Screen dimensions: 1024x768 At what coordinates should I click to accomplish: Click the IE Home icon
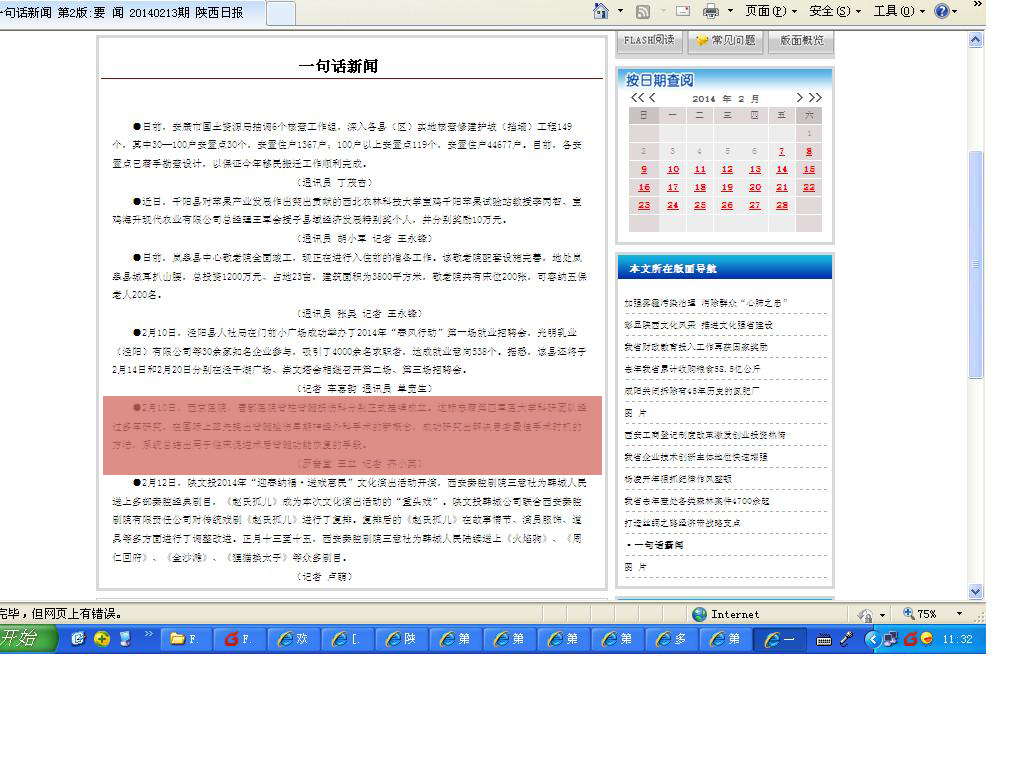[x=601, y=11]
